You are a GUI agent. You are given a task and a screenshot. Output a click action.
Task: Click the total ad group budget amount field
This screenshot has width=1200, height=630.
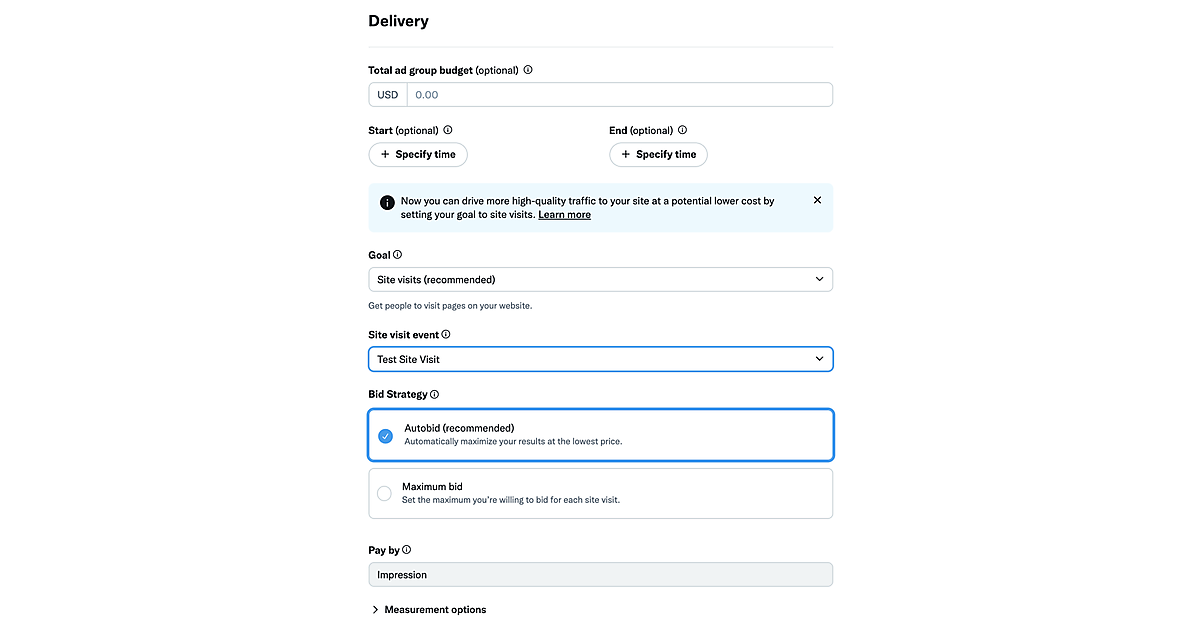(620, 95)
